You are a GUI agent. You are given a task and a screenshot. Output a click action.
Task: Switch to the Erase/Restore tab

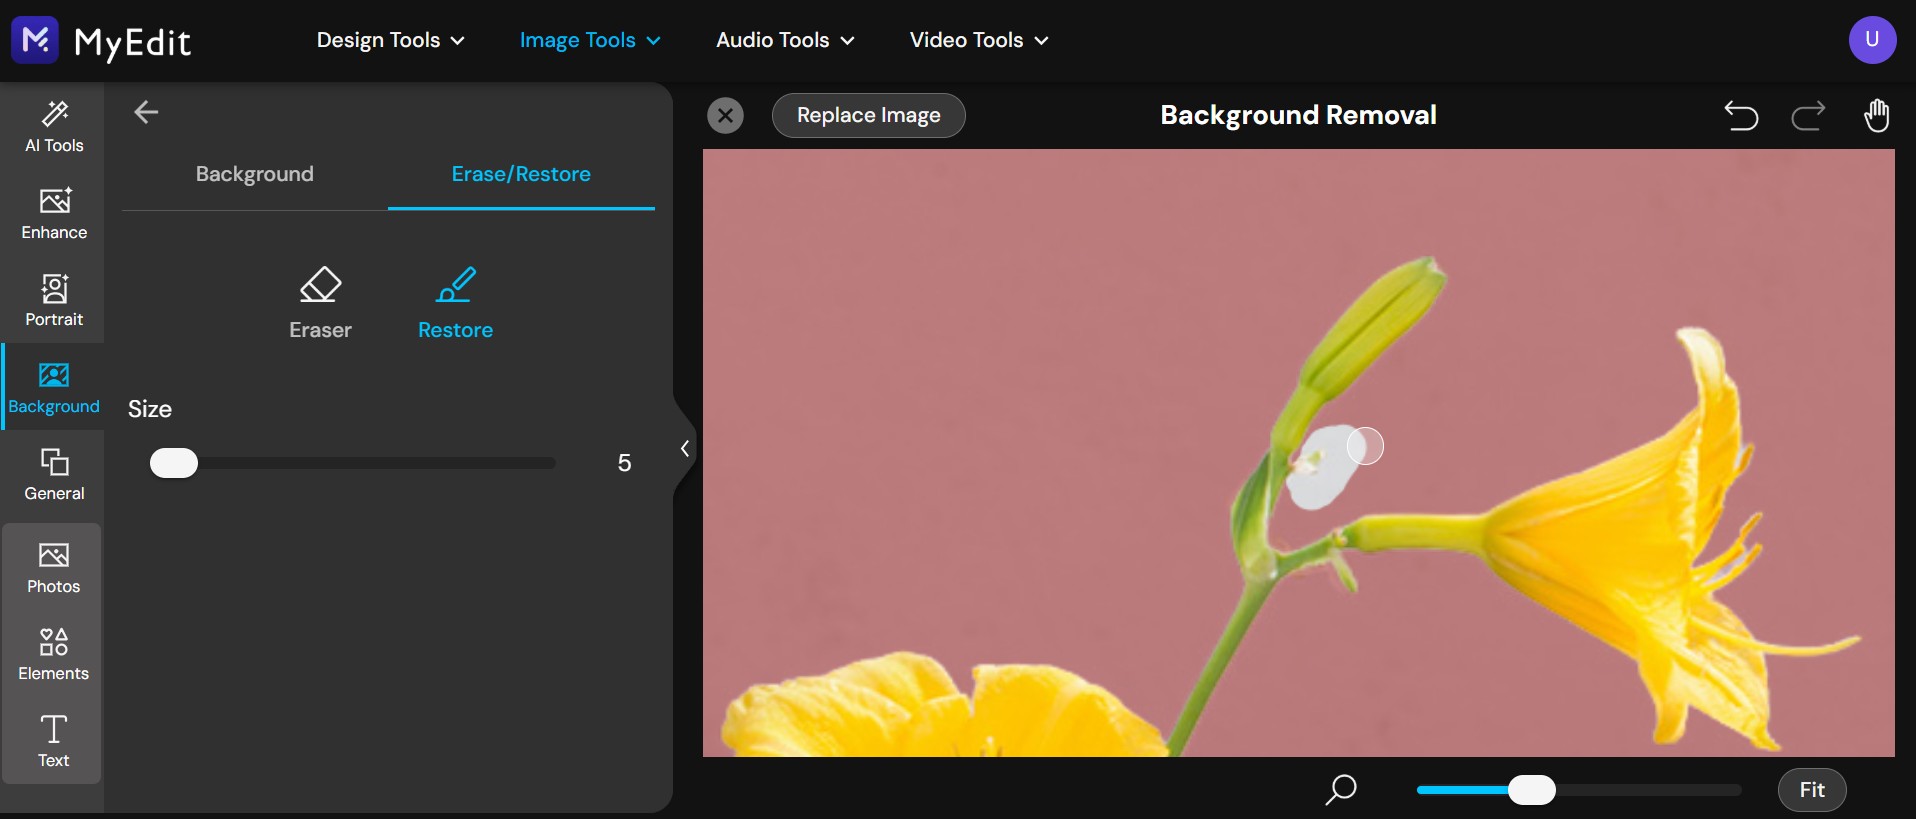(x=521, y=174)
